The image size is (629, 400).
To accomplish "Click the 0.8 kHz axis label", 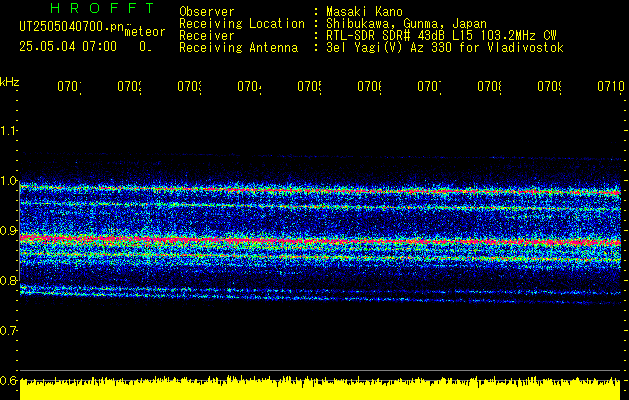I will (x=8, y=280).
